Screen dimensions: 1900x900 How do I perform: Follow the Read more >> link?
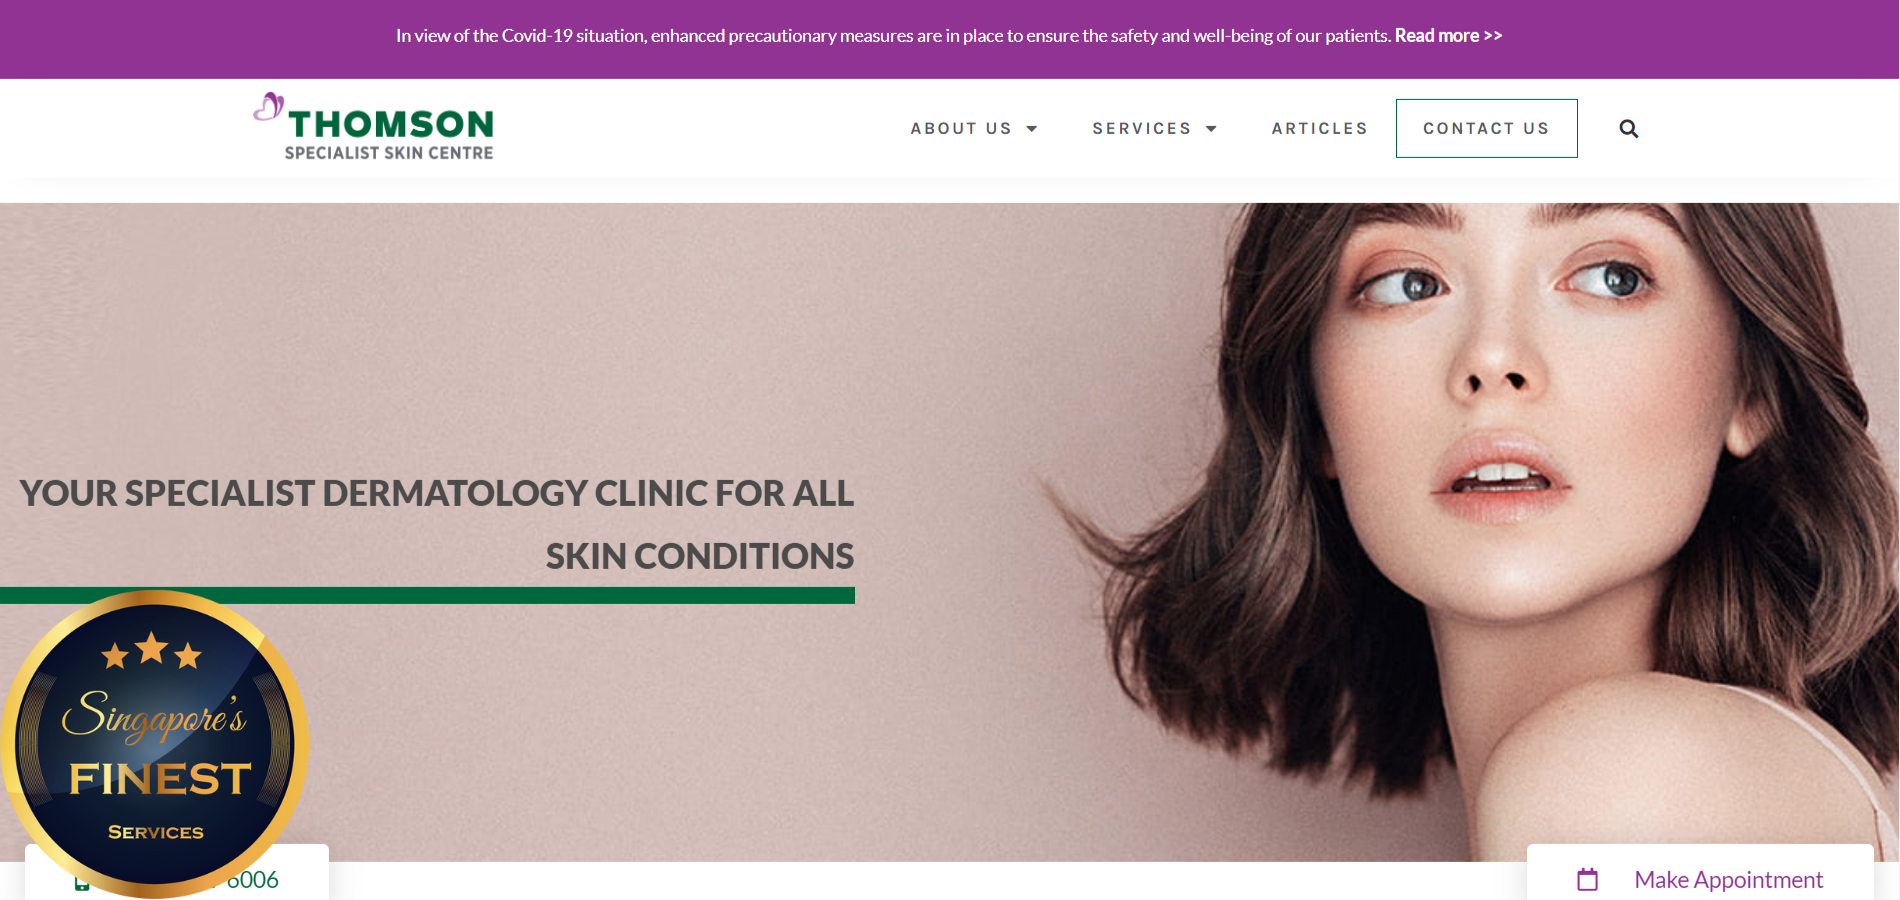[x=1448, y=36]
